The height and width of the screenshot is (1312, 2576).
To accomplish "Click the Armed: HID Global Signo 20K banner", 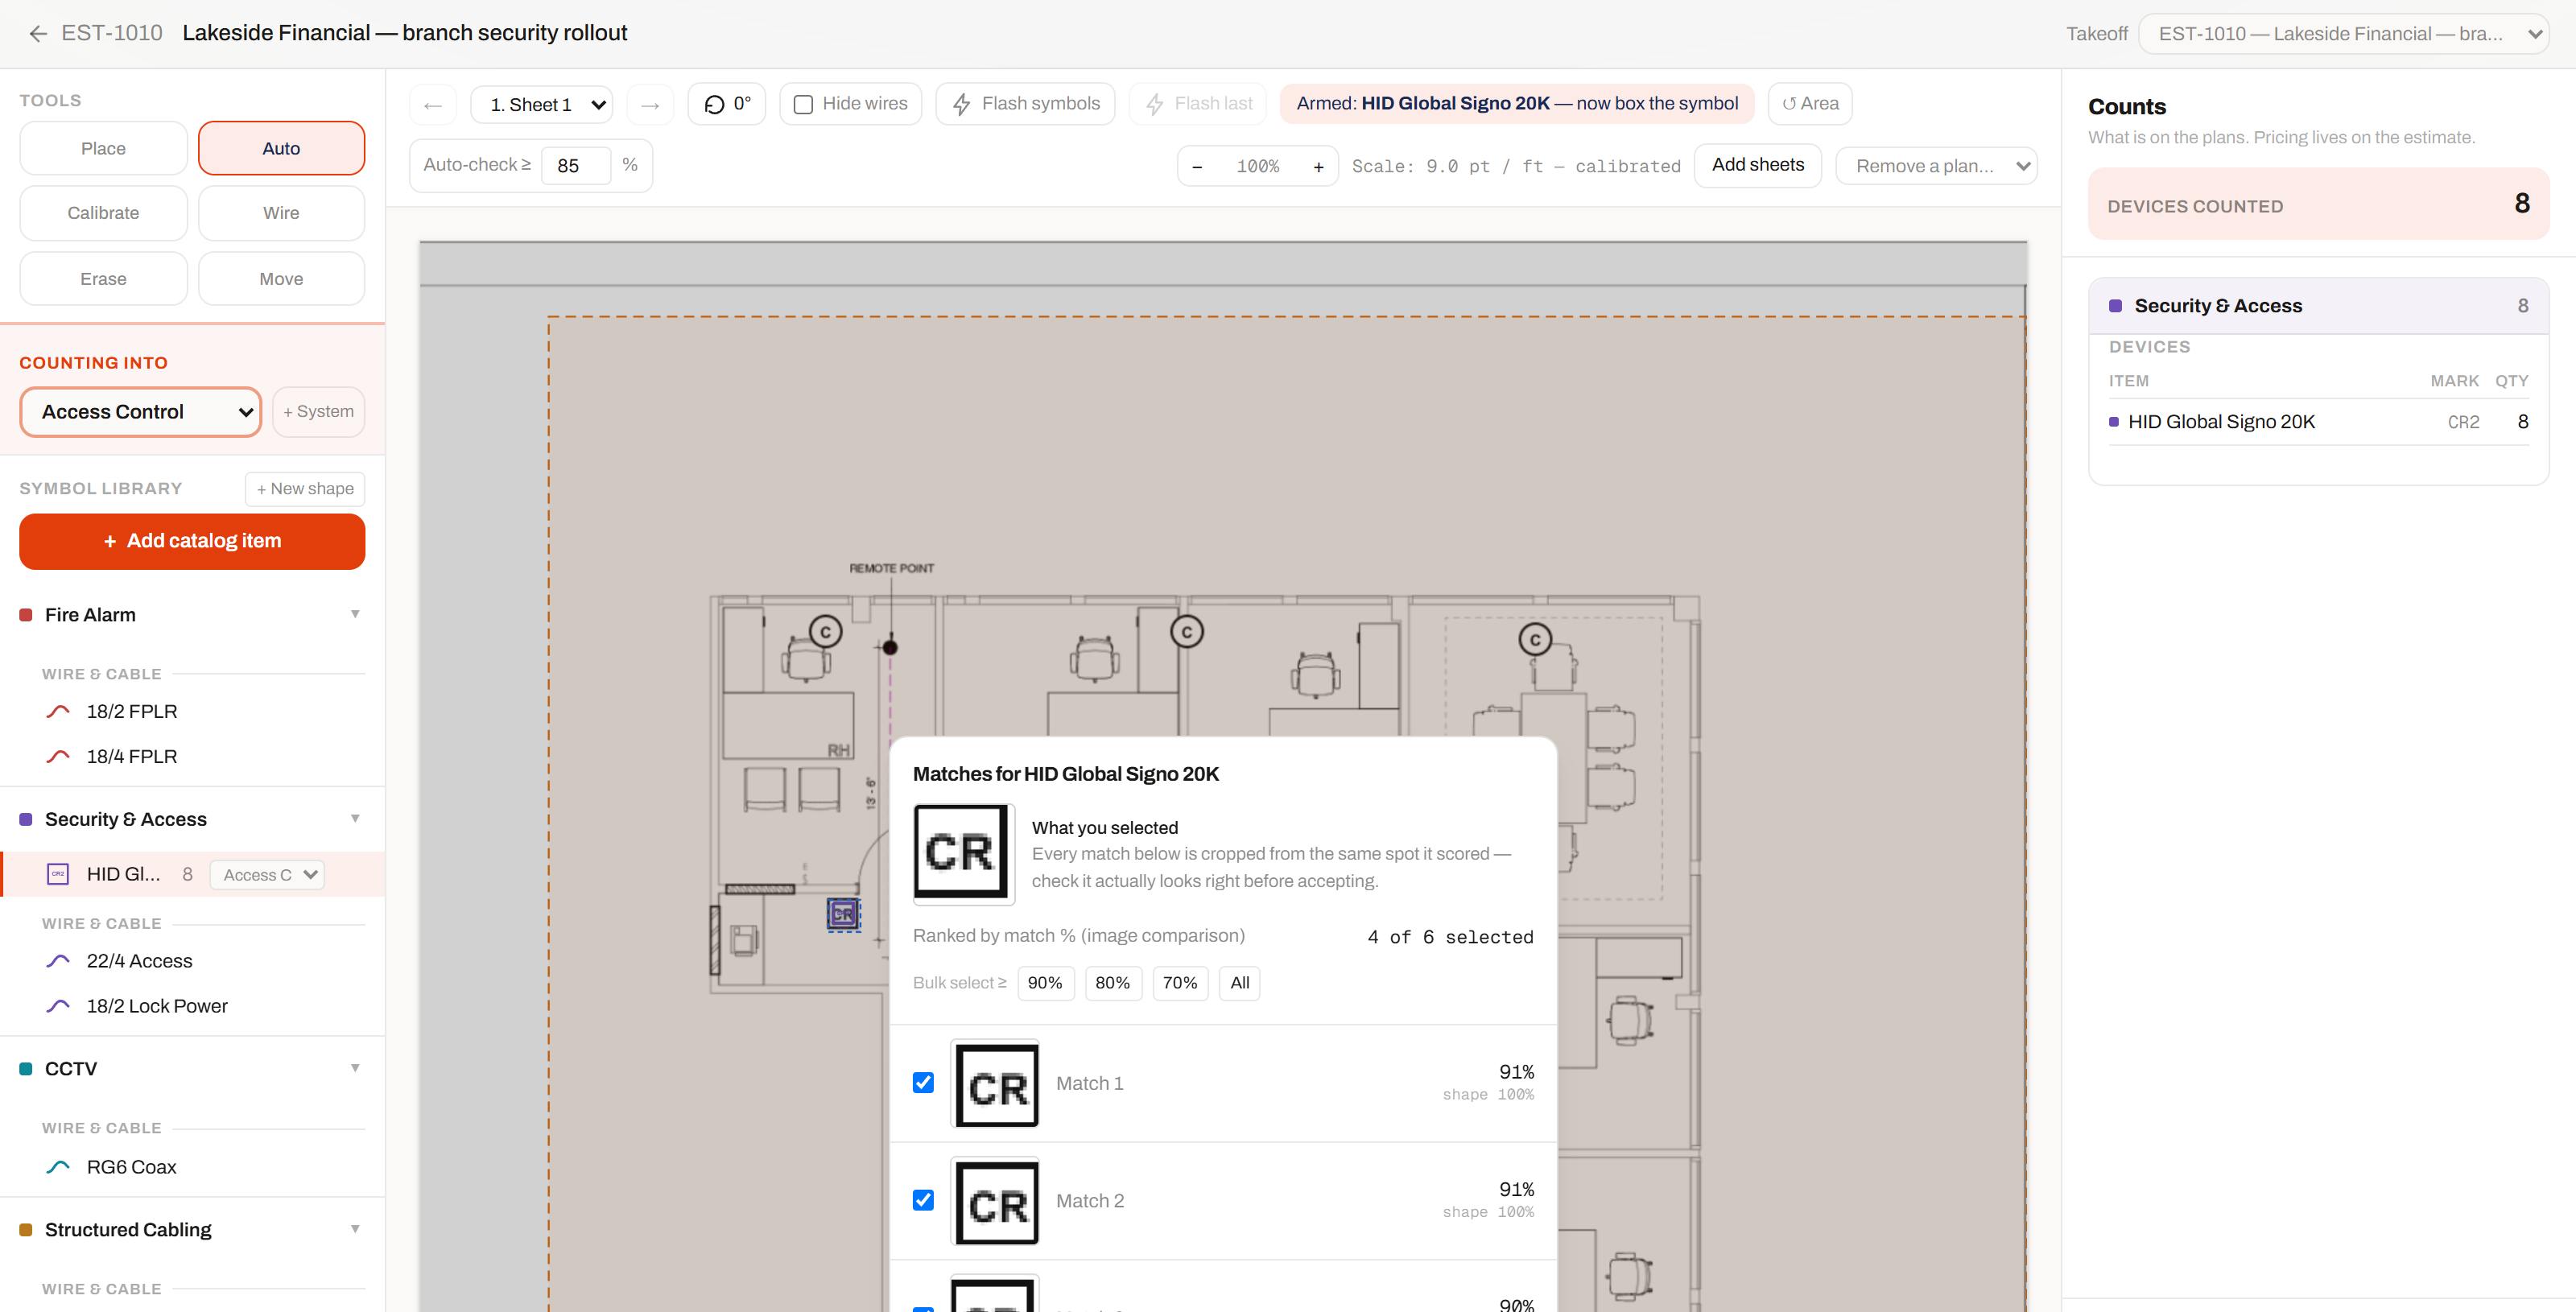I will click(1517, 104).
